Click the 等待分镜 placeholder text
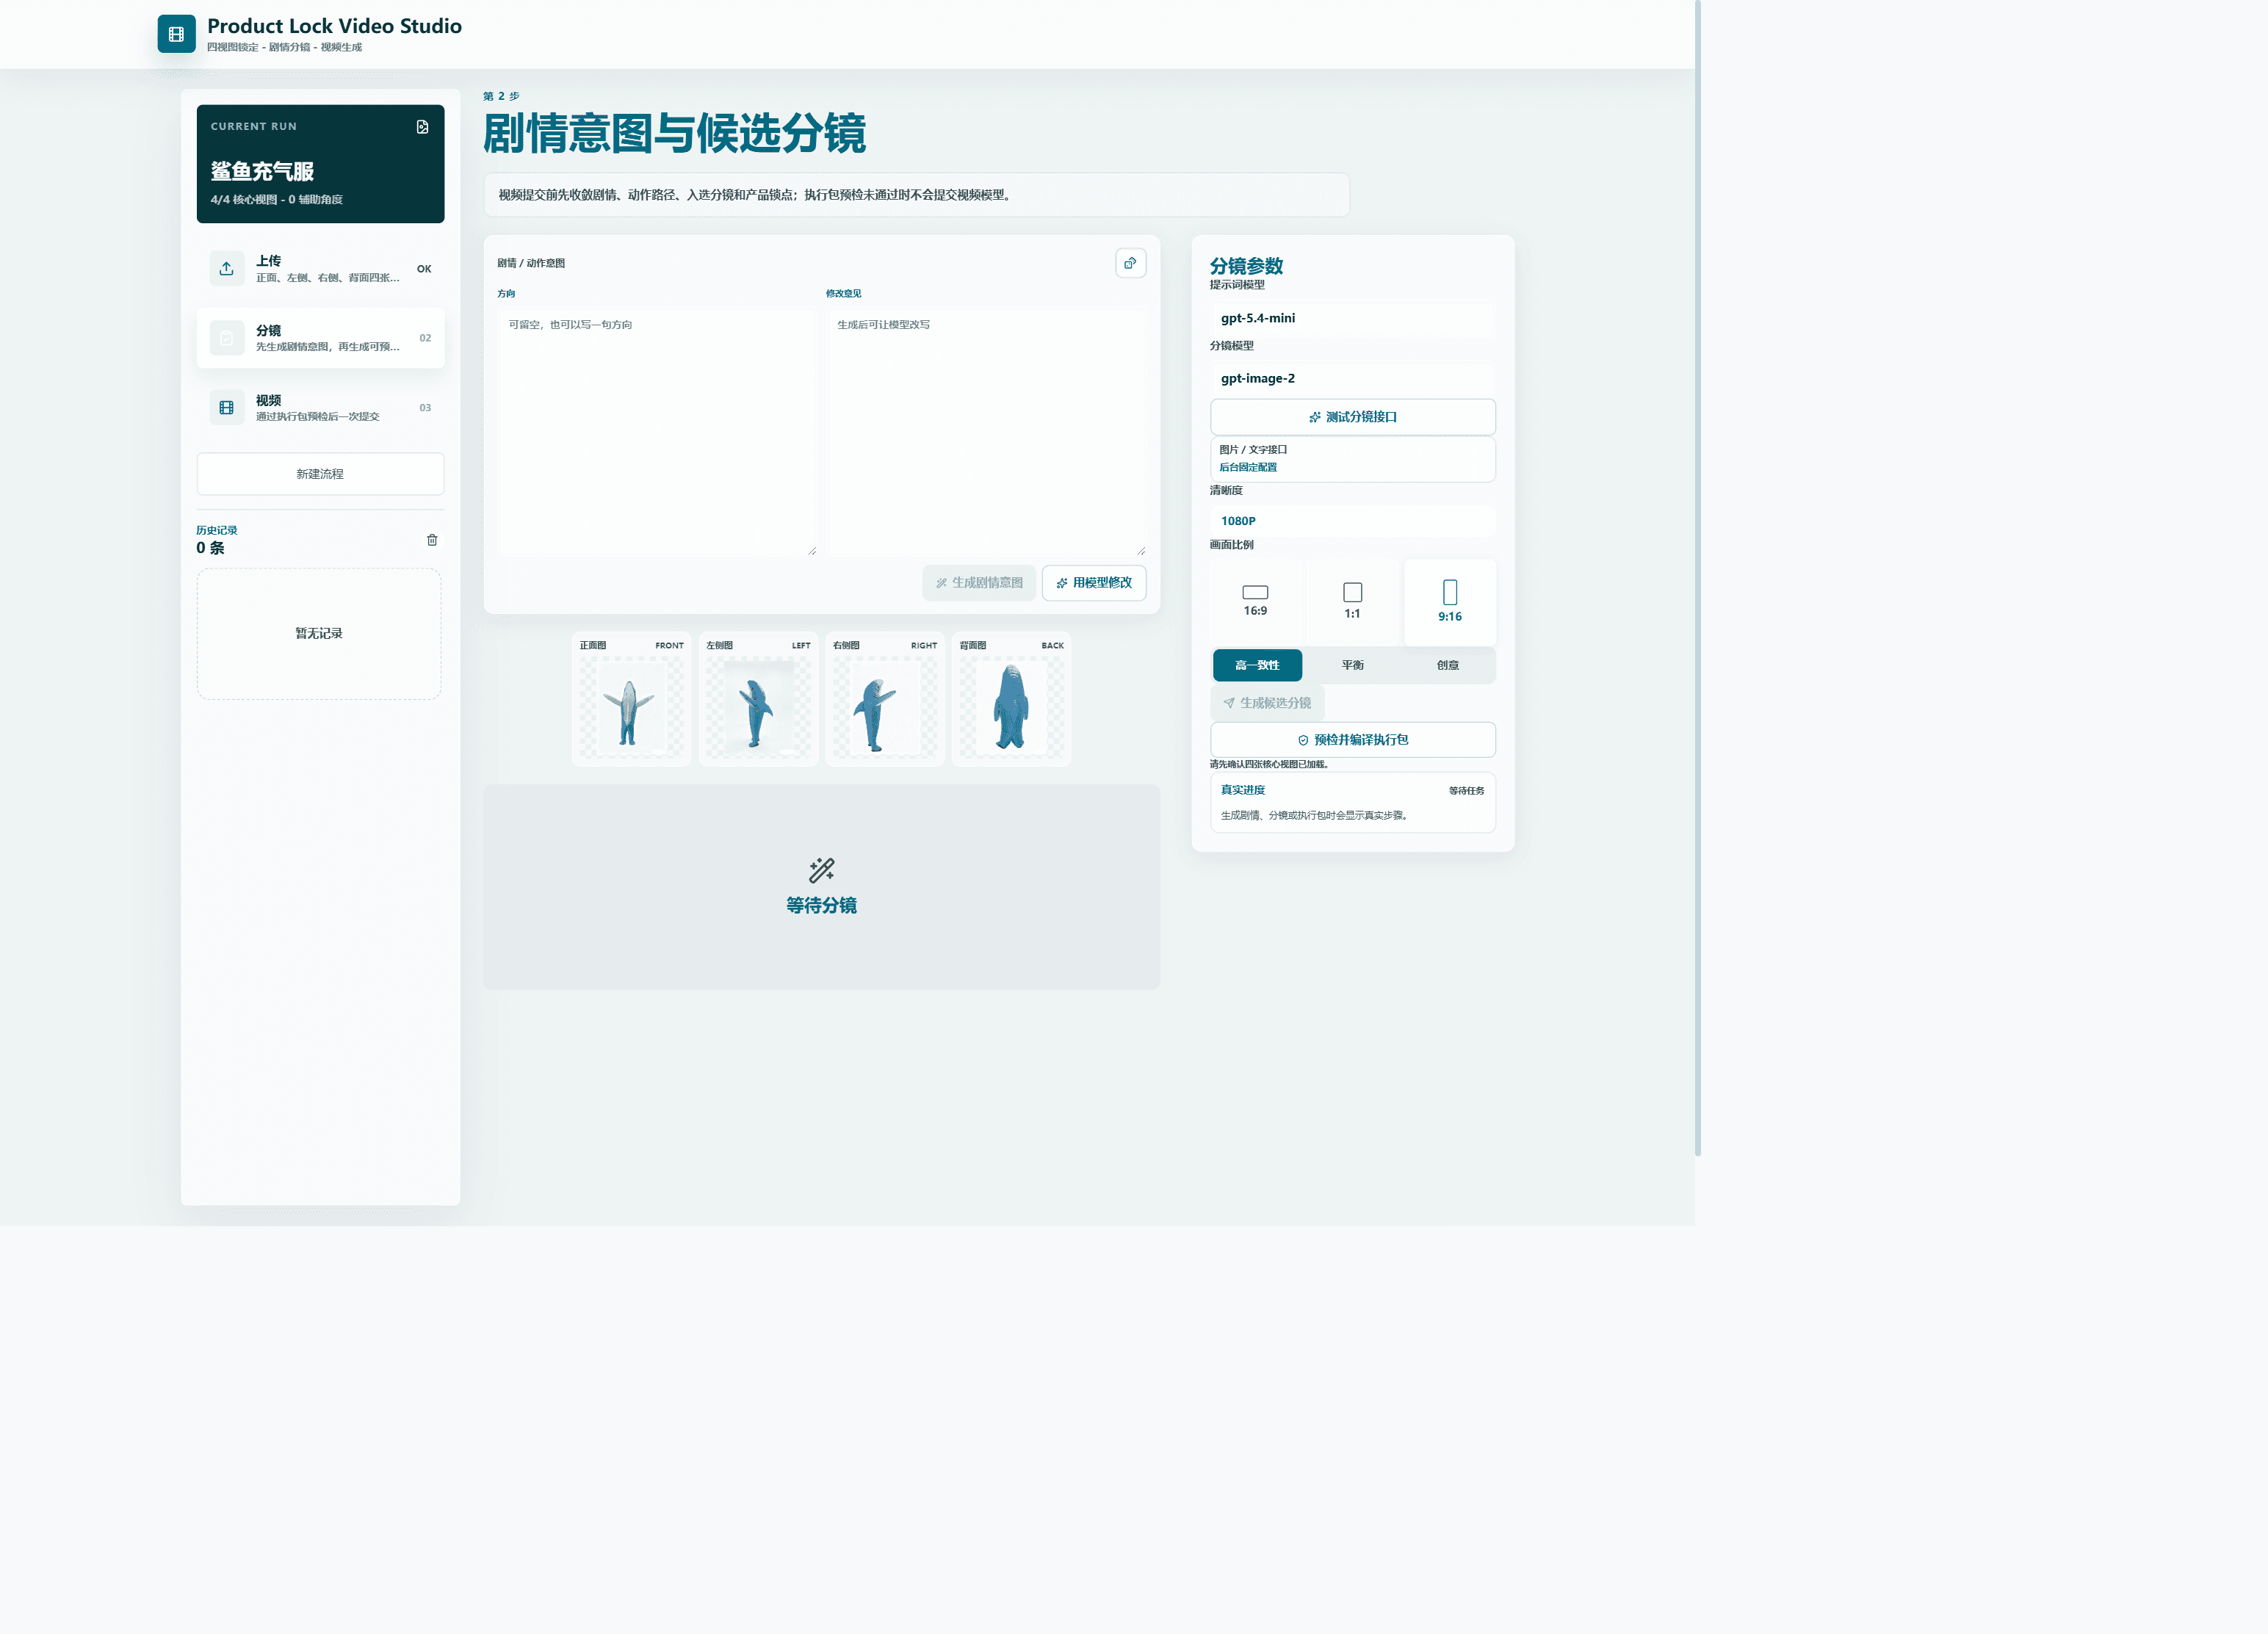The height and width of the screenshot is (1634, 2268). [821, 905]
